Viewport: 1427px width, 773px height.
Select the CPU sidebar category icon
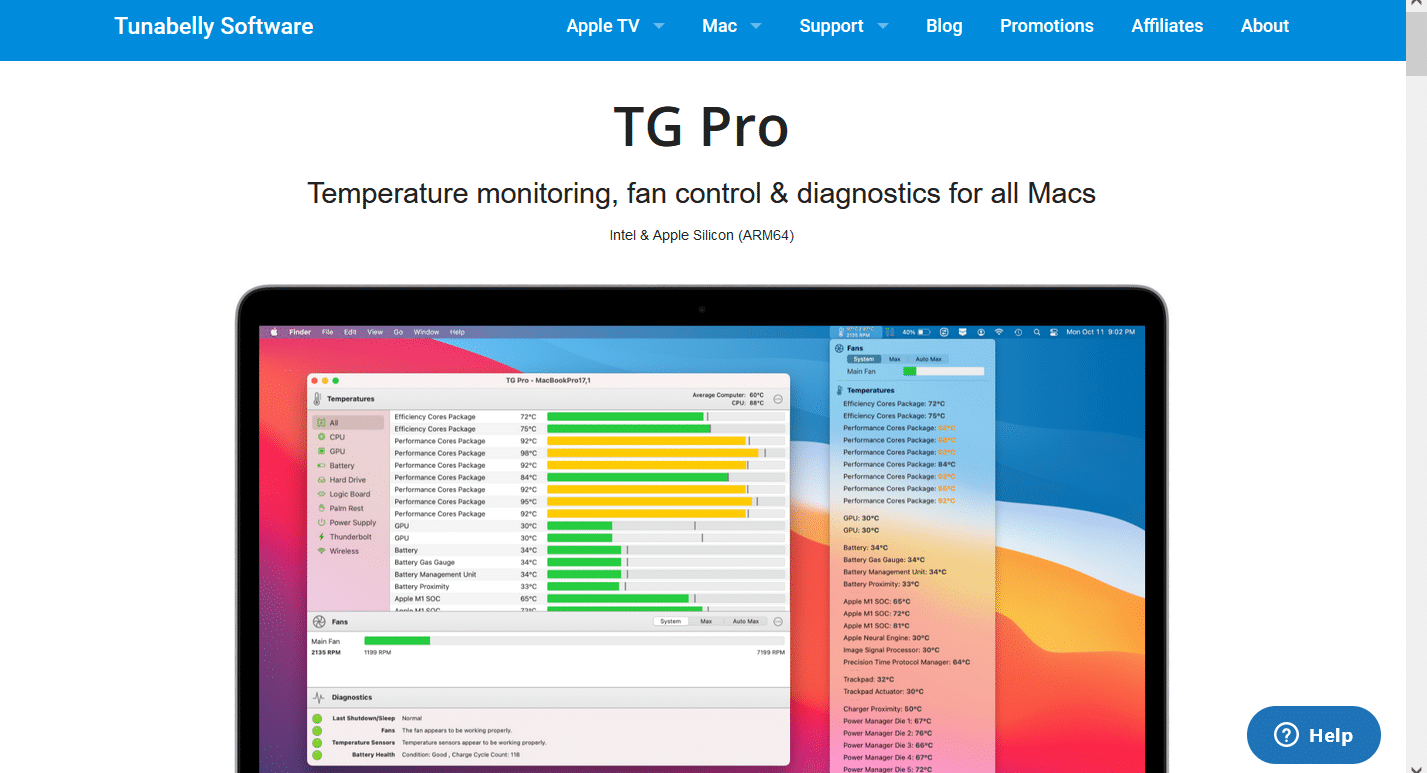pos(321,437)
